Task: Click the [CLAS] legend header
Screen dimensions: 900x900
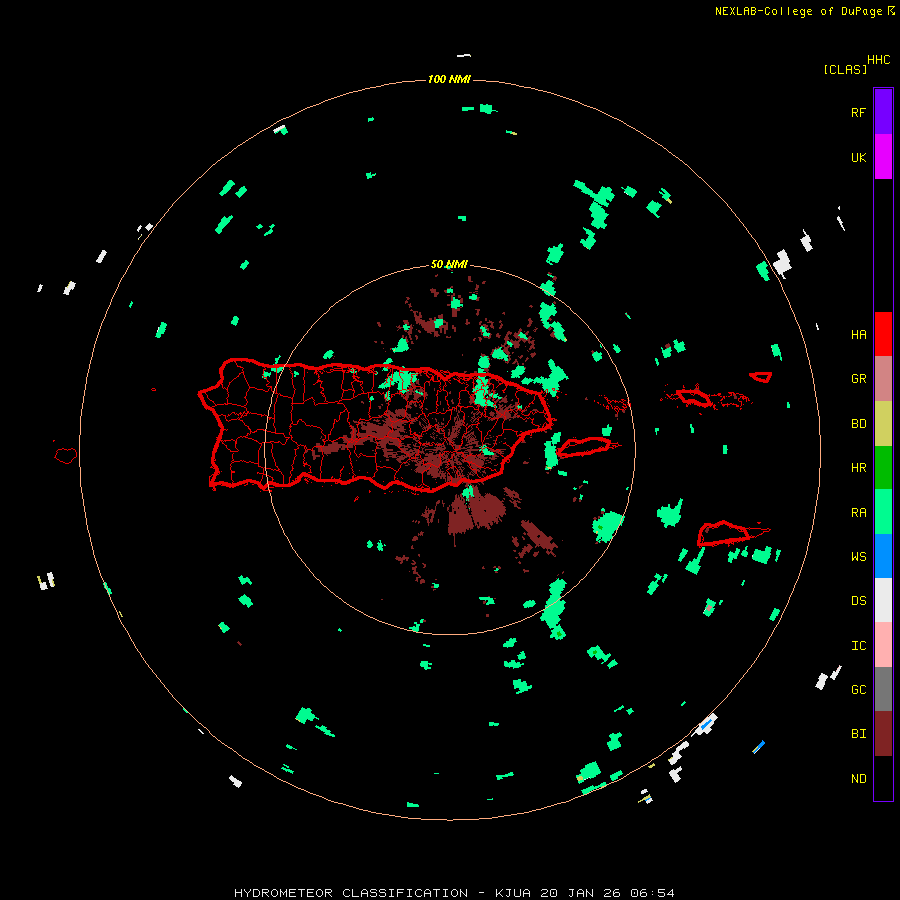Action: (x=845, y=69)
